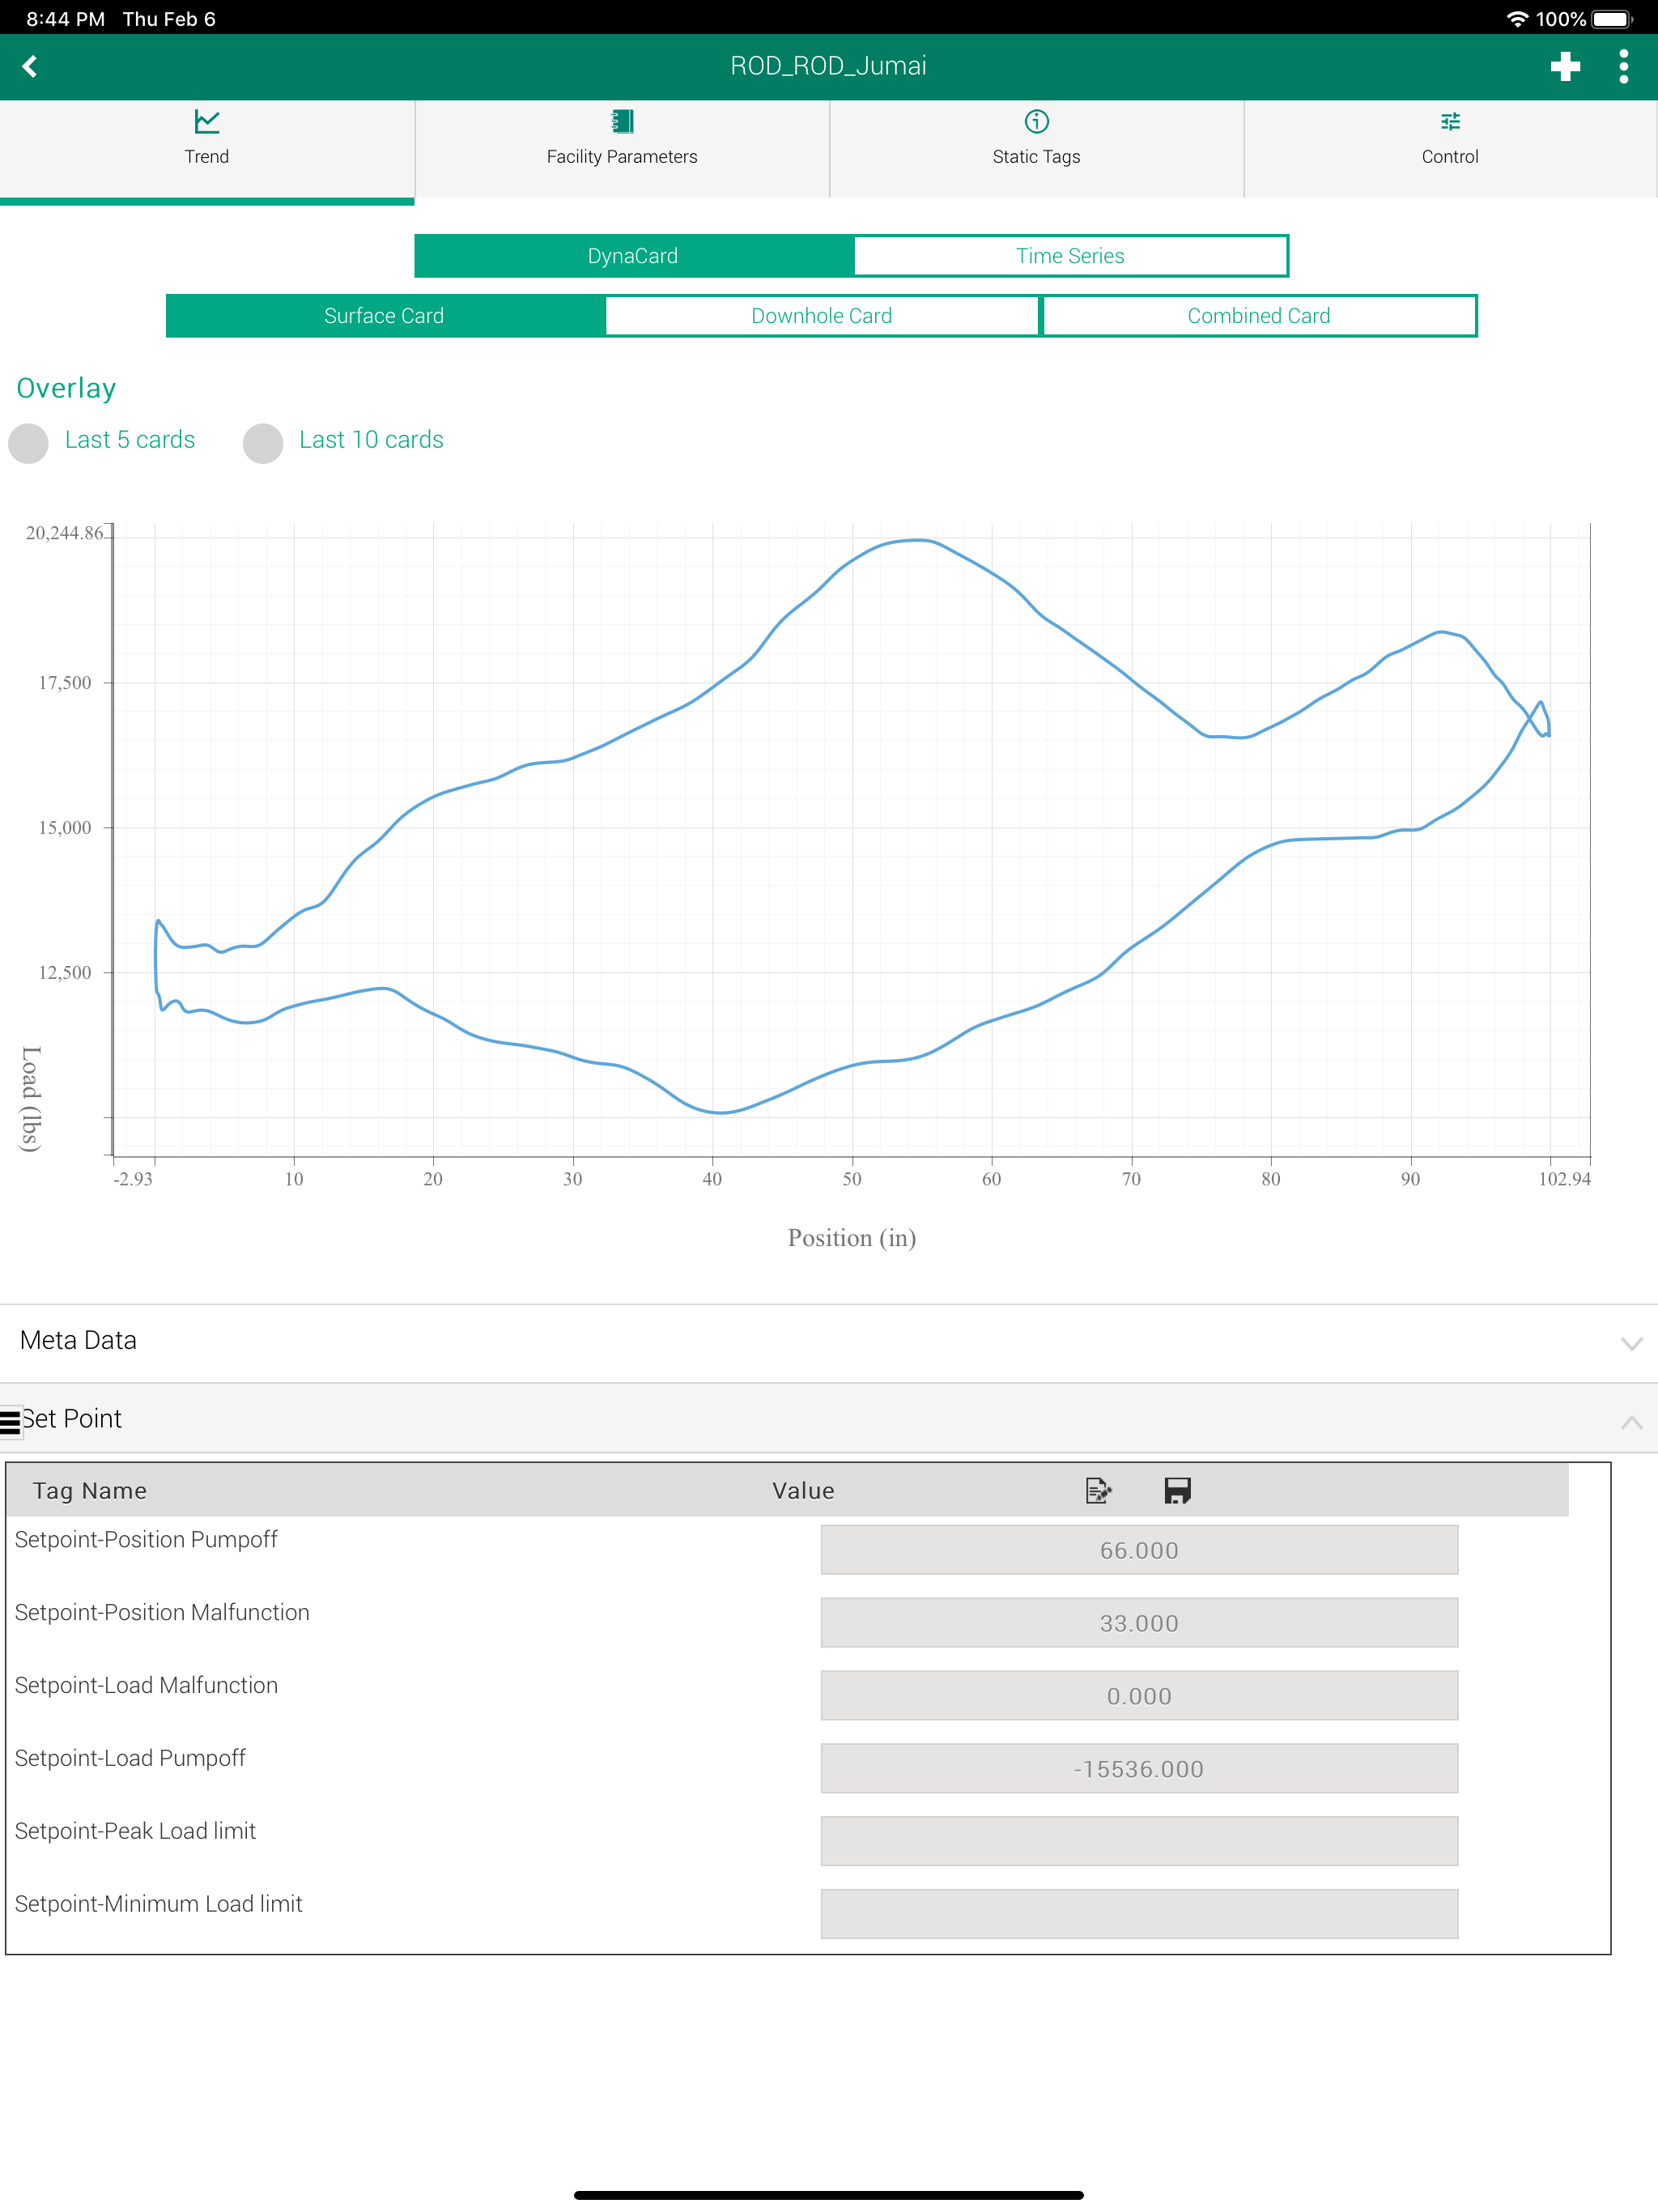Tap the plus add icon
Screen dimensions: 1658x2212
(x=1565, y=66)
